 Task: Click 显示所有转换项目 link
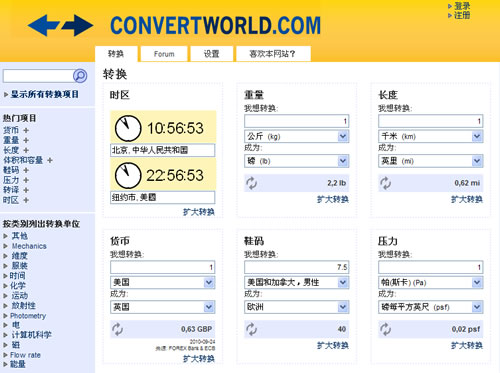[x=45, y=95]
